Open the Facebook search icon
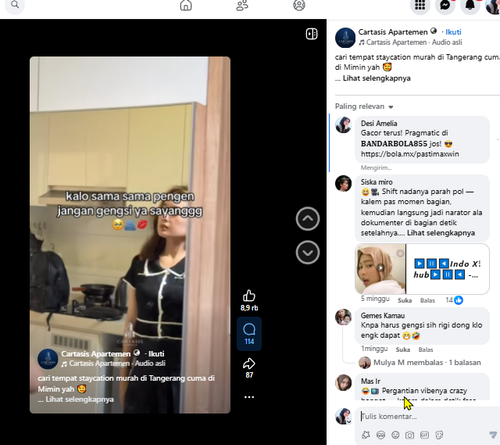500x445 pixels. [15, 5]
